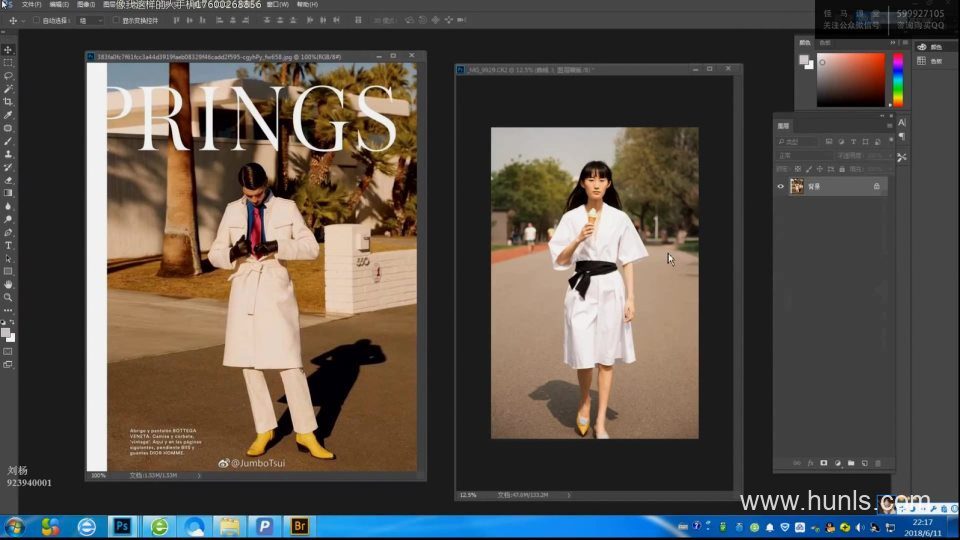Hide the 背景 layer with eye icon
Viewport: 960px width, 540px height.
[x=781, y=186]
